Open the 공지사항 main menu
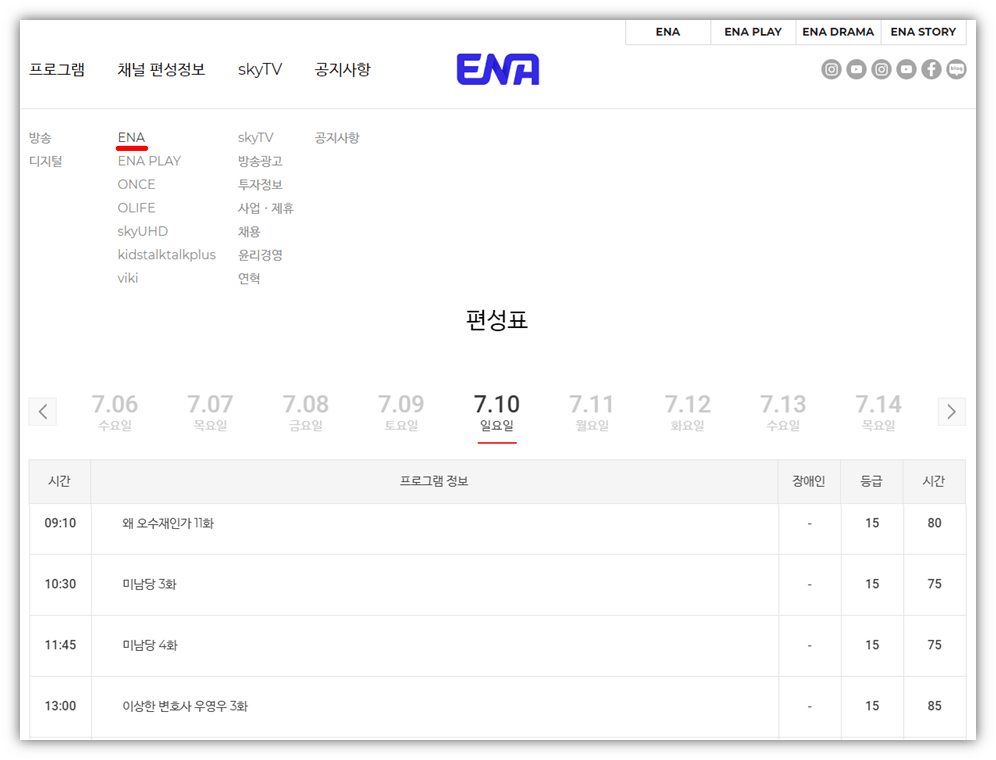The height and width of the screenshot is (760, 996). click(342, 69)
